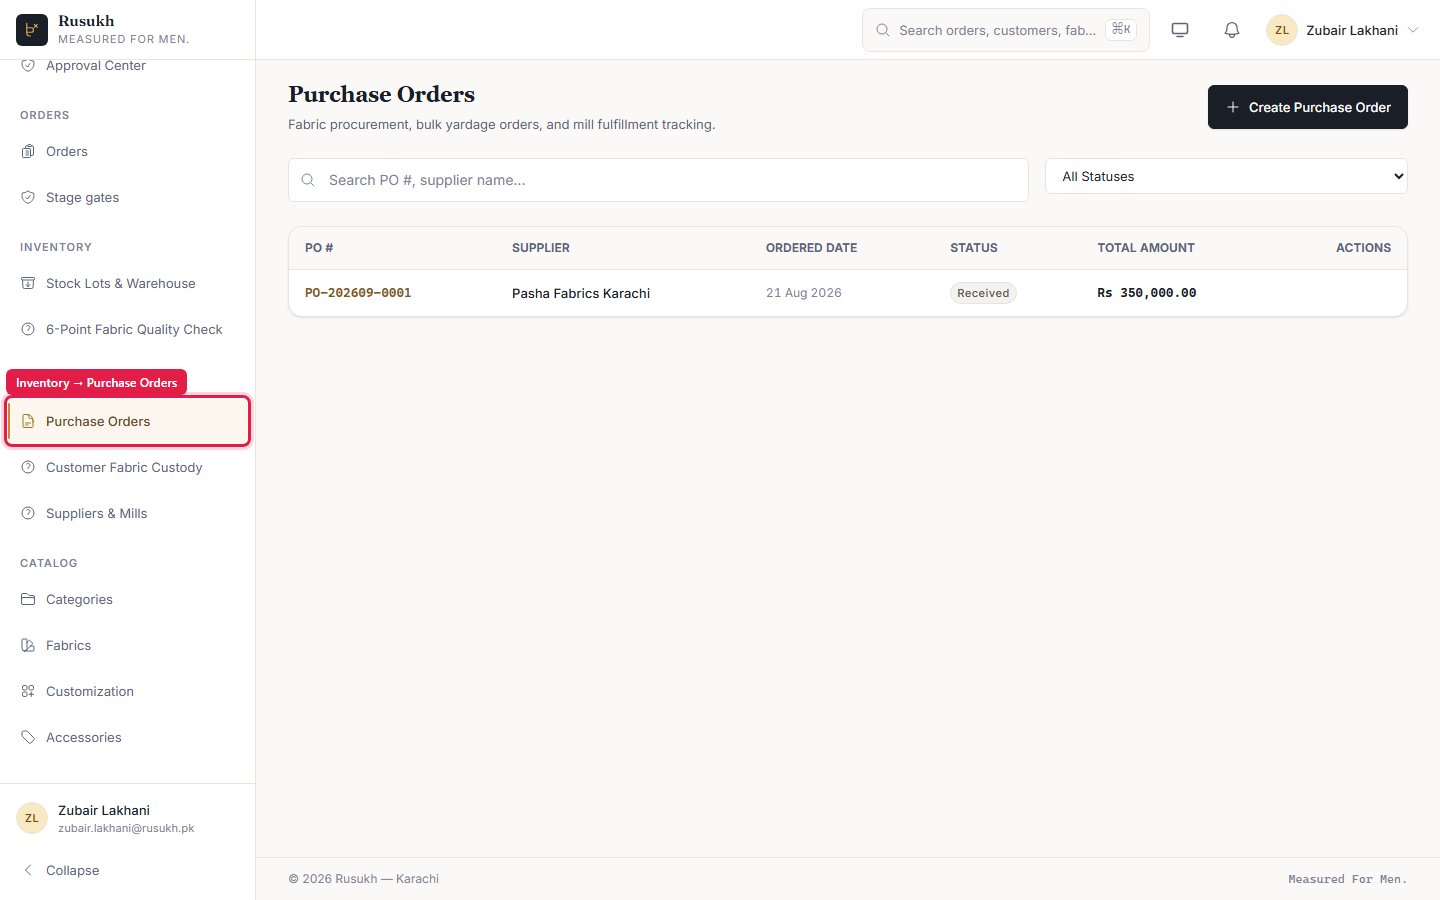Image resolution: width=1440 pixels, height=900 pixels.
Task: Click the Customization sidebar icon
Action: pyautogui.click(x=28, y=691)
